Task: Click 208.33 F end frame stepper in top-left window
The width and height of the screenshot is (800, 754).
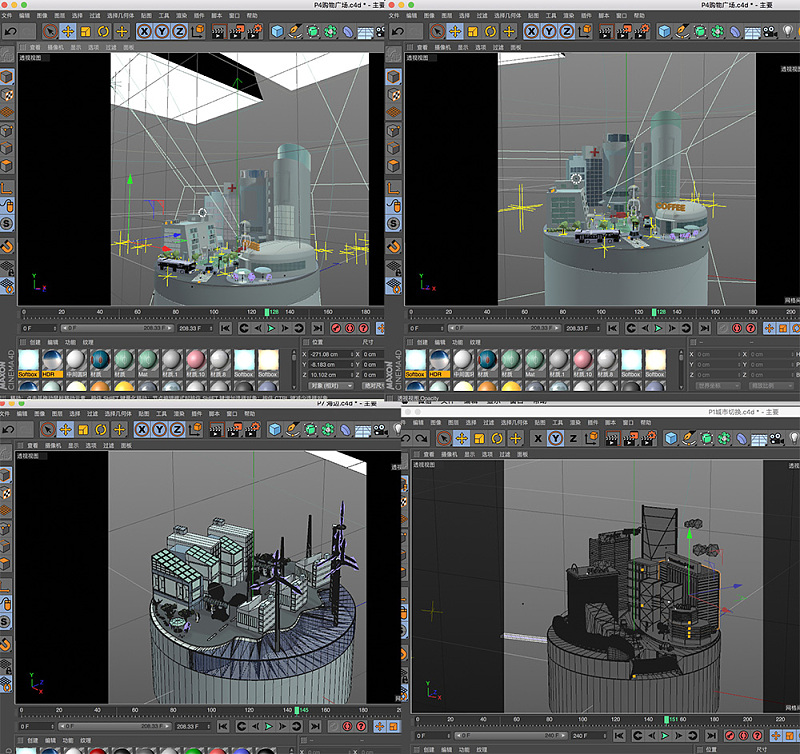Action: click(195, 328)
